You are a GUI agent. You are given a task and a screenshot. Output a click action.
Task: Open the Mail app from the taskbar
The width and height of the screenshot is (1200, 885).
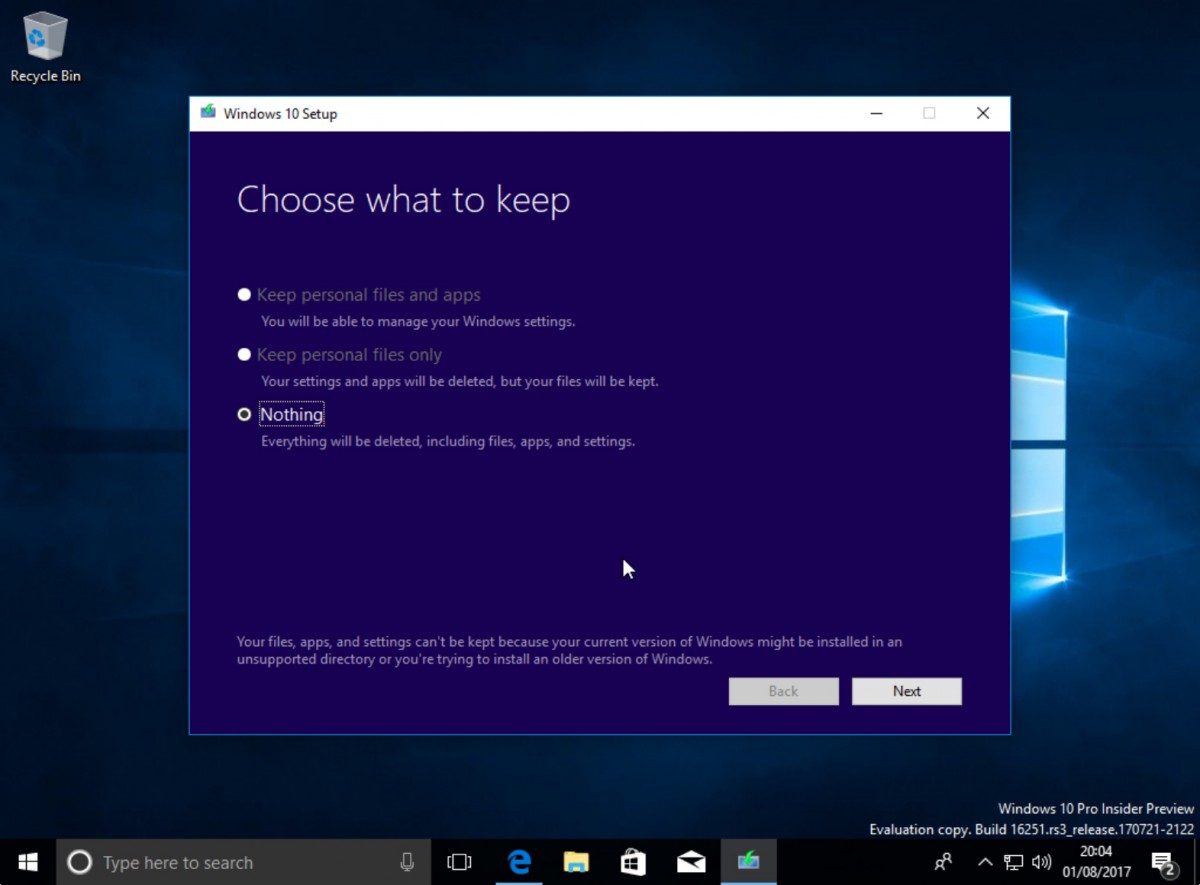pos(691,861)
